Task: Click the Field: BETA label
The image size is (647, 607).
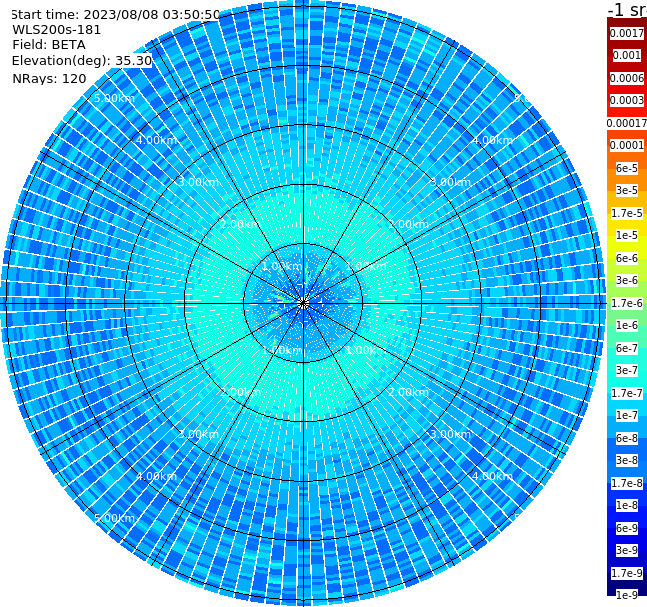Action: click(49, 45)
